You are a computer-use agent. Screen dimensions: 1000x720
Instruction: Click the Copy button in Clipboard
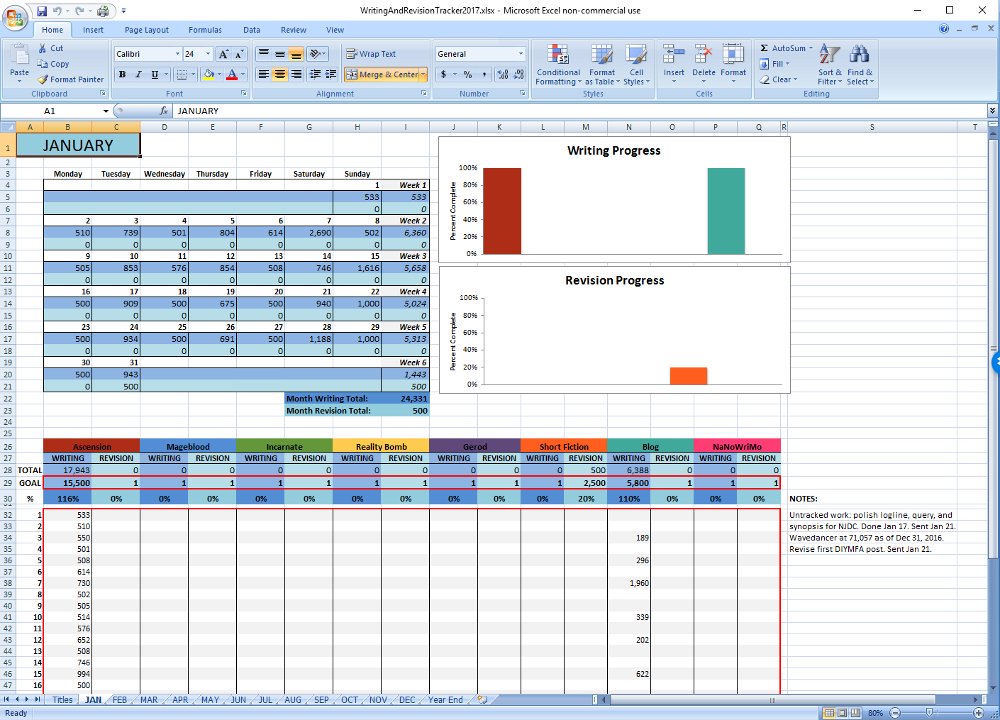(53, 64)
